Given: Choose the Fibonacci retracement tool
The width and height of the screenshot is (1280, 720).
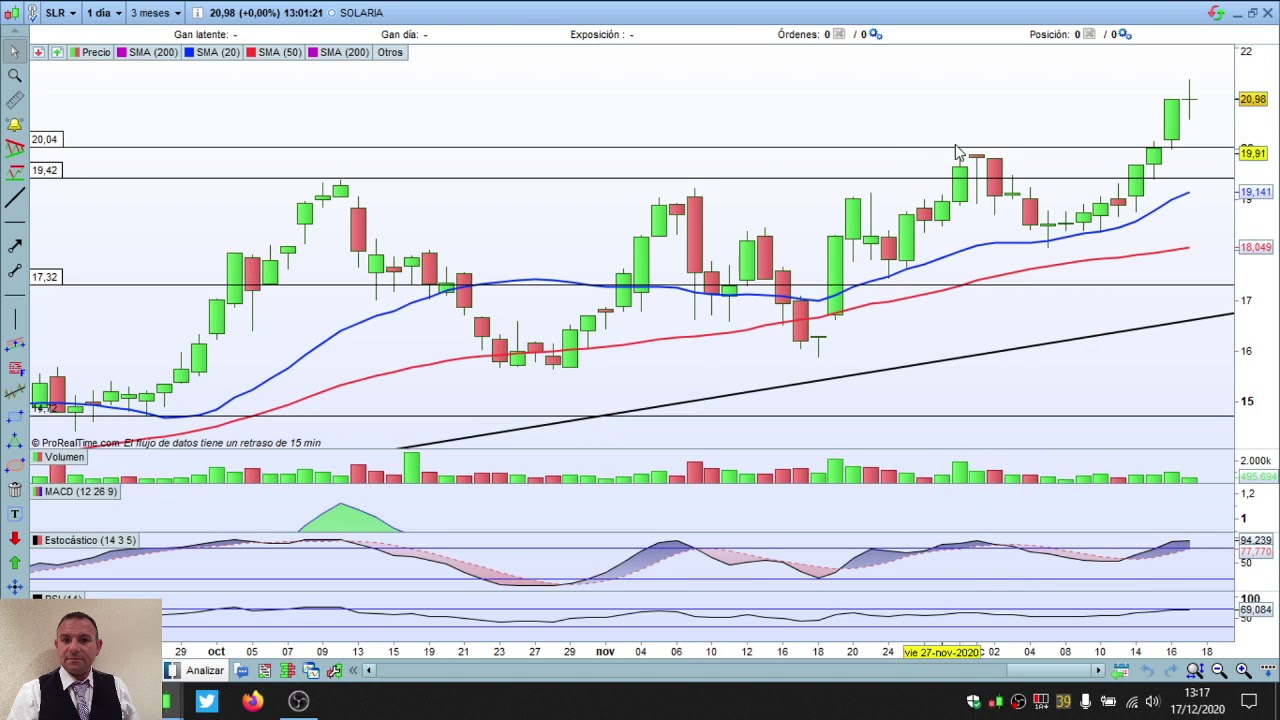Looking at the screenshot, I should pos(14,368).
